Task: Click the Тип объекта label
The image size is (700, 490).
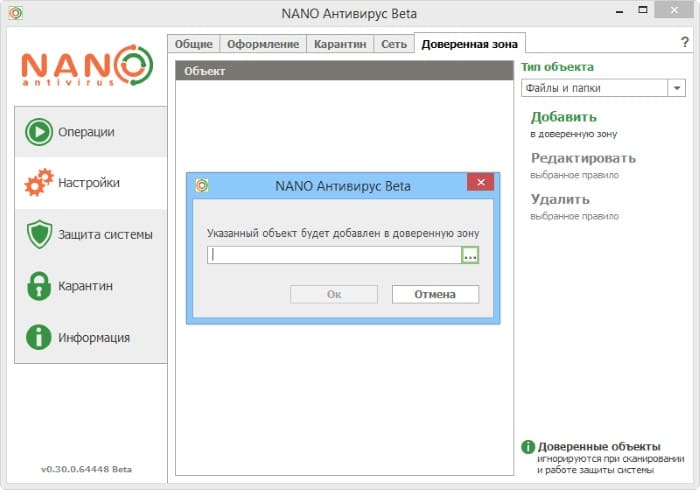Action: point(557,67)
